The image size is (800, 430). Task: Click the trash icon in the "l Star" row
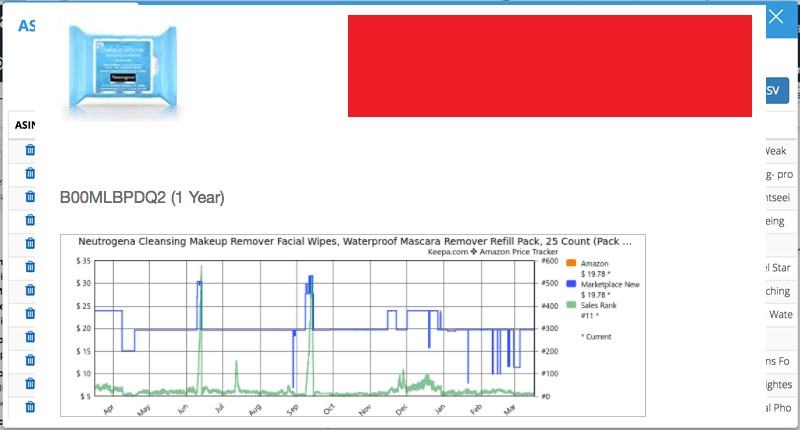coord(30,266)
